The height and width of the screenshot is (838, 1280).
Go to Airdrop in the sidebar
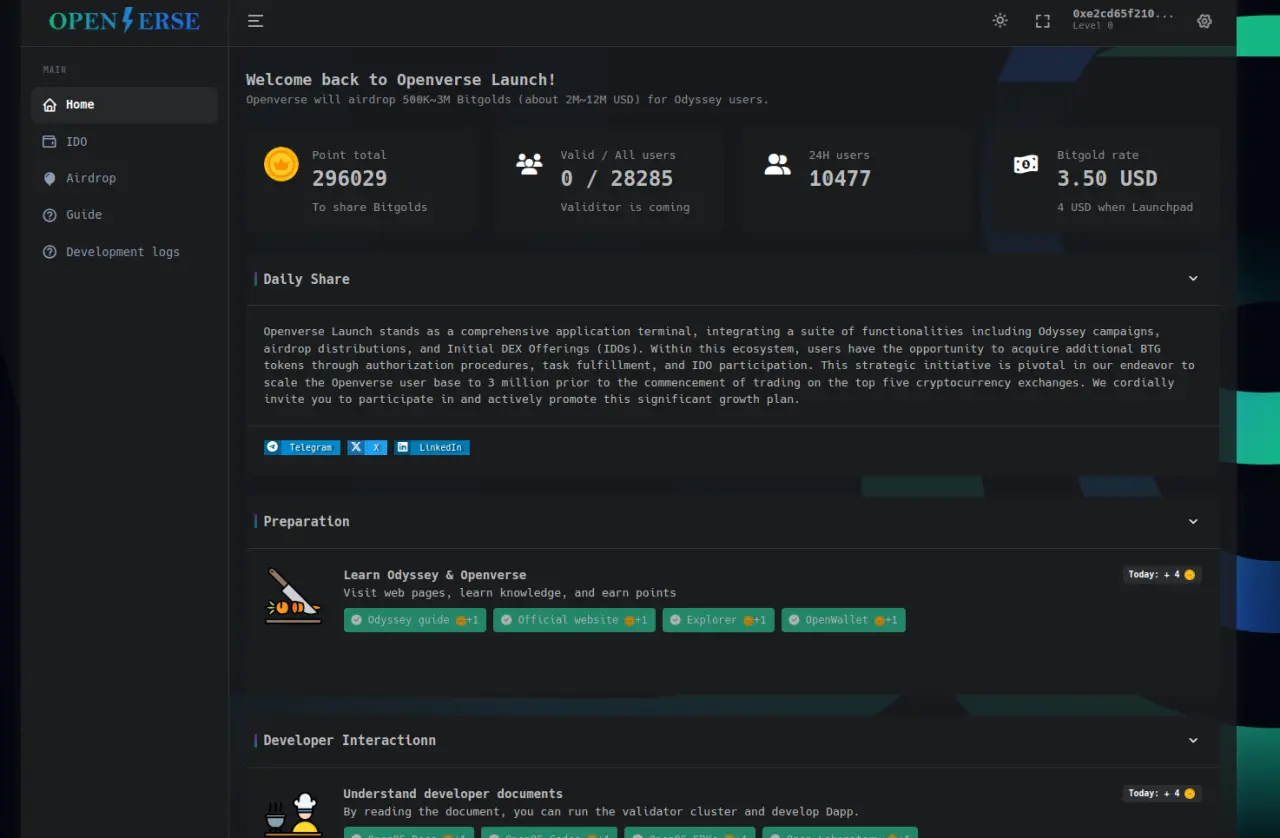pyautogui.click(x=124, y=178)
